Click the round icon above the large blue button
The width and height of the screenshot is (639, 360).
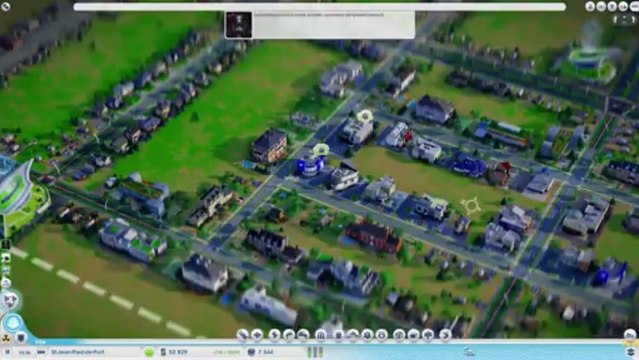(10, 300)
